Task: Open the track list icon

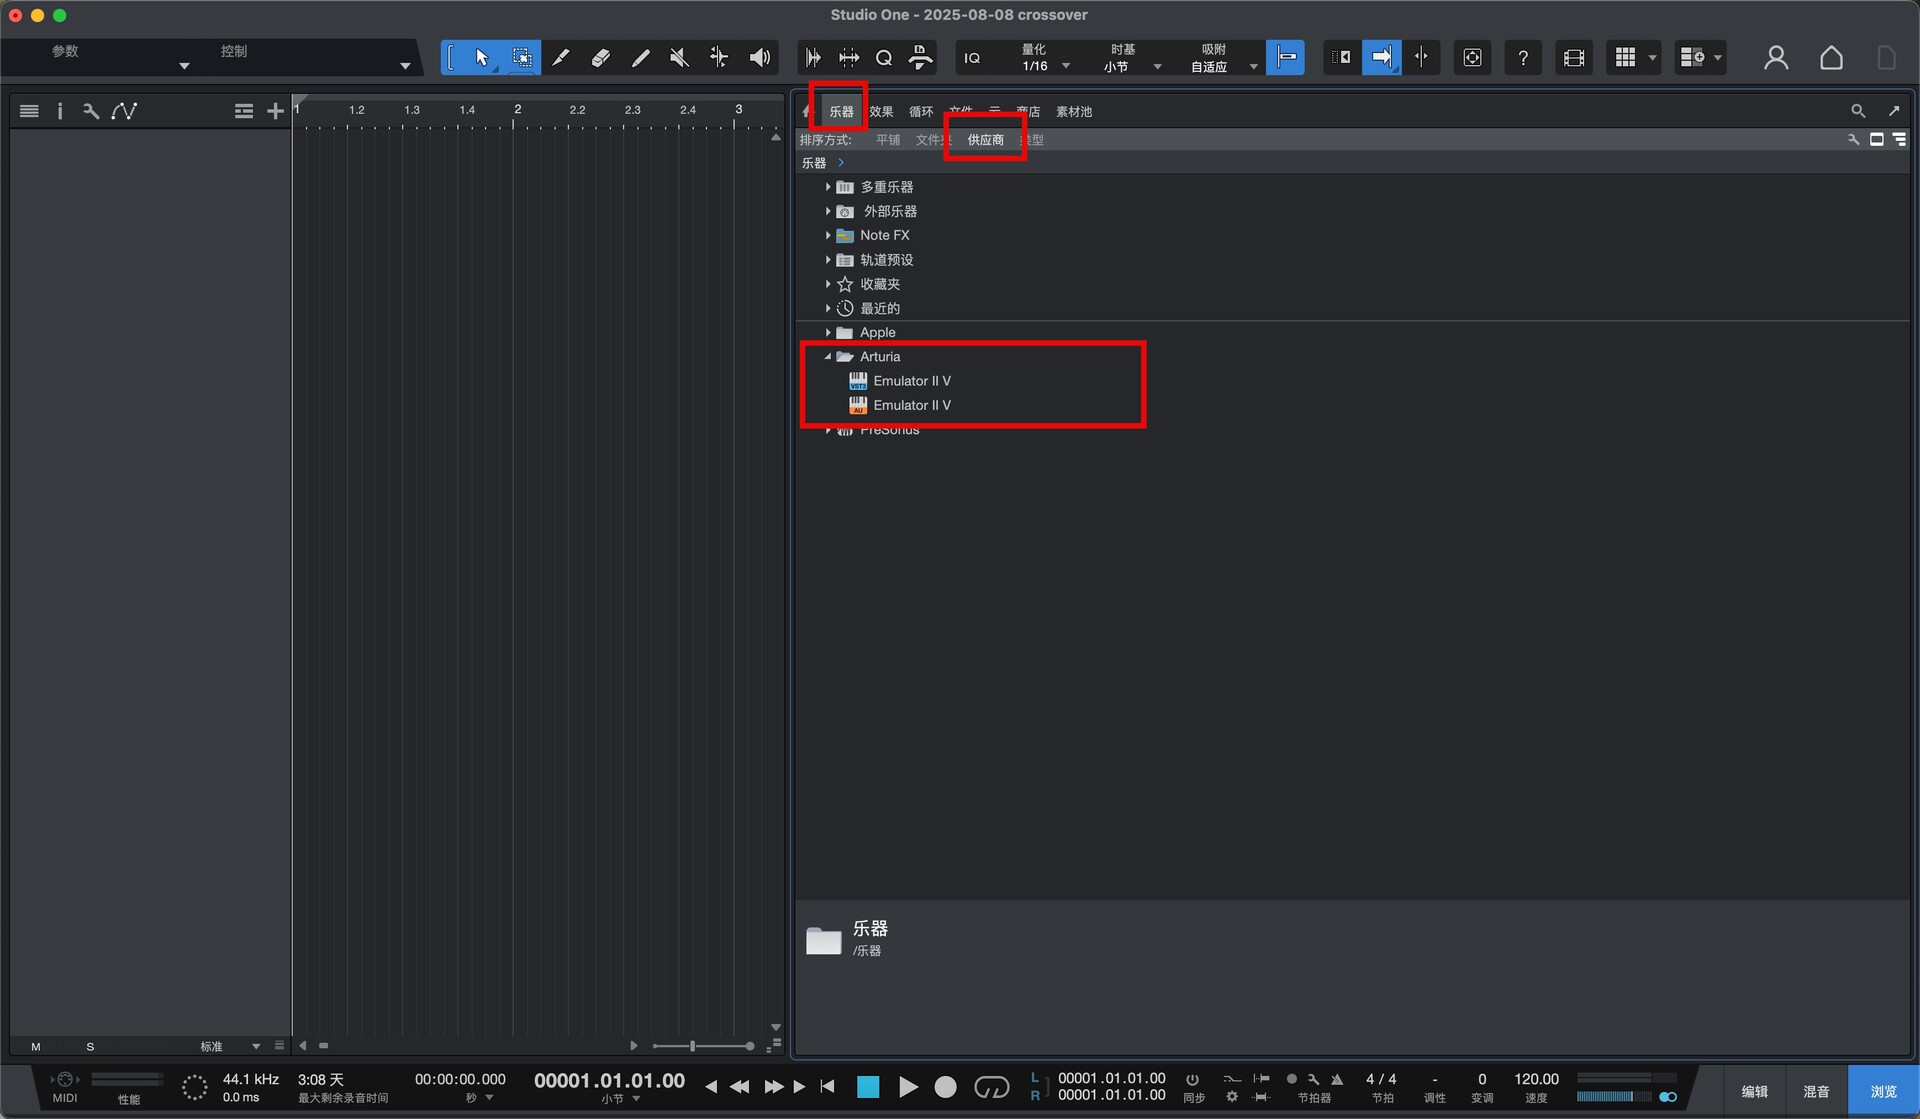Action: coord(29,111)
